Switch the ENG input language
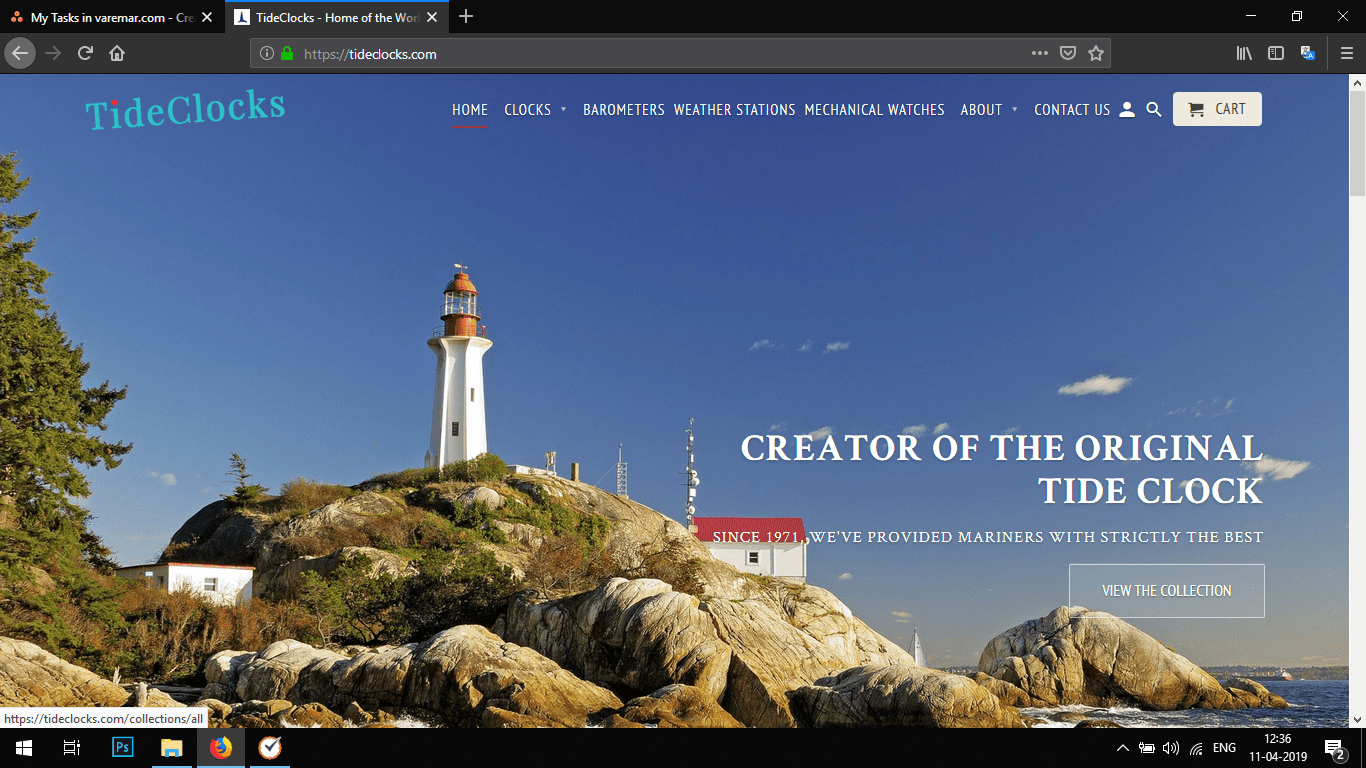 (1225, 748)
